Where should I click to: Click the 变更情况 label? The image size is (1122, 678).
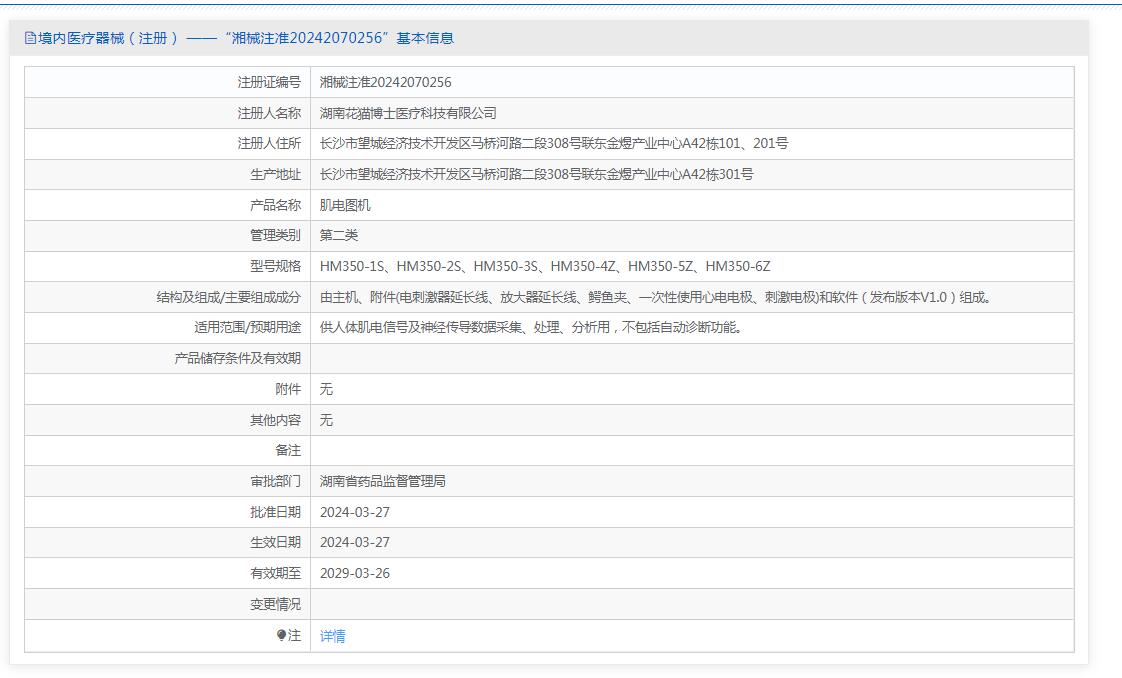[x=275, y=604]
